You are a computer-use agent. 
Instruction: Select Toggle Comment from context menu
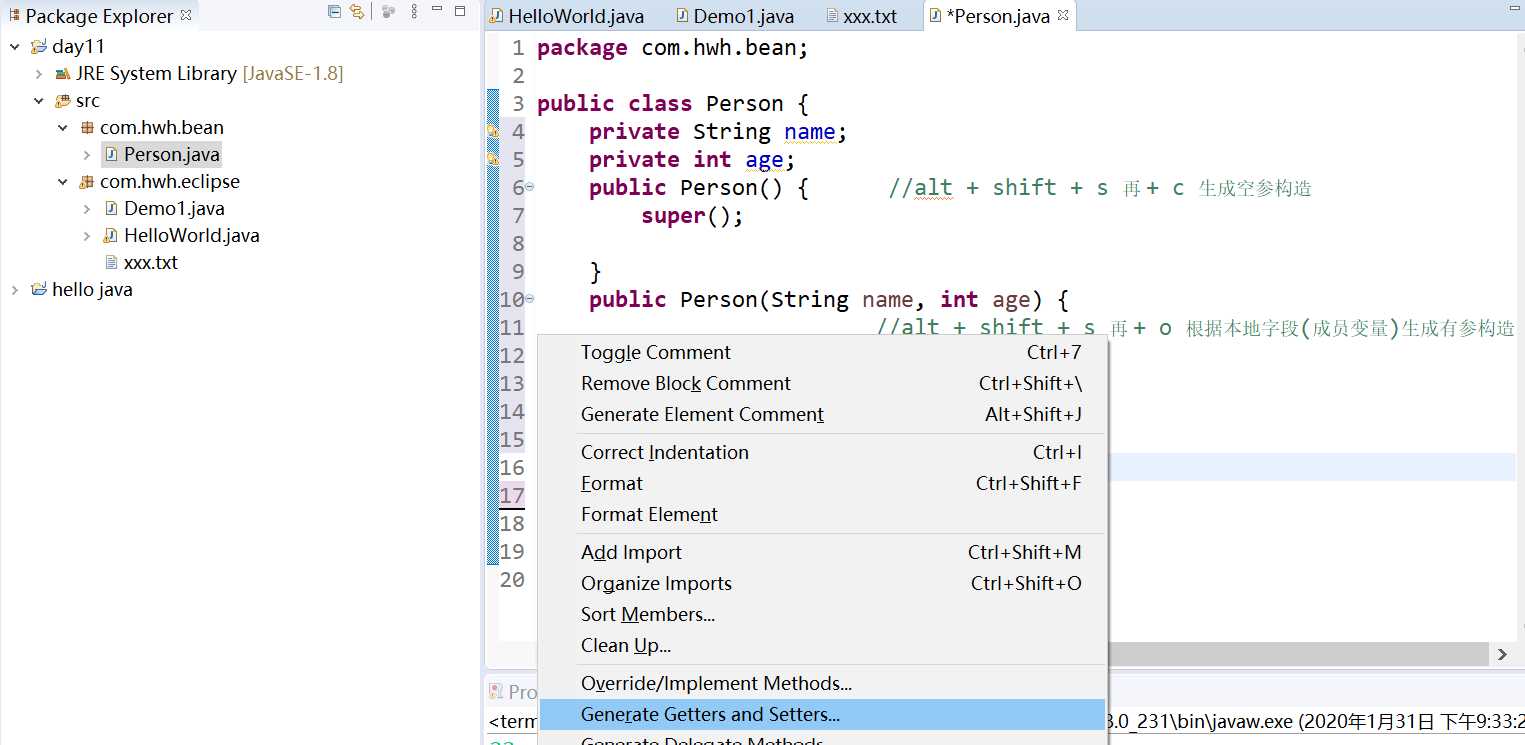pyautogui.click(x=822, y=352)
